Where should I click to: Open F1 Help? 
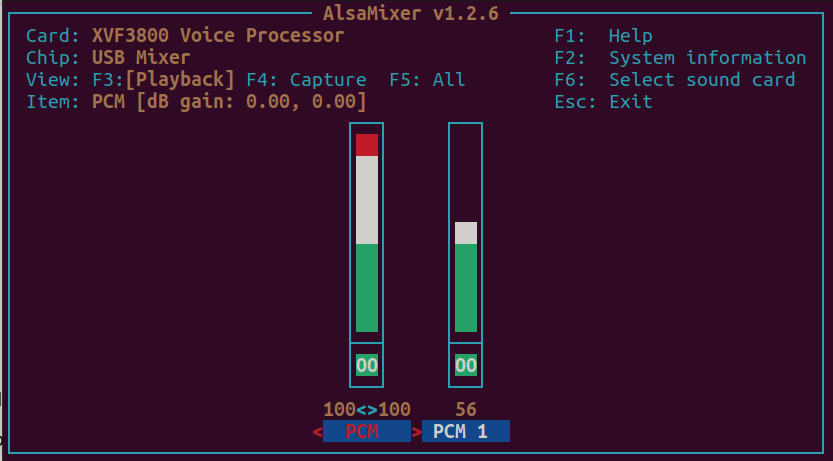coord(604,36)
